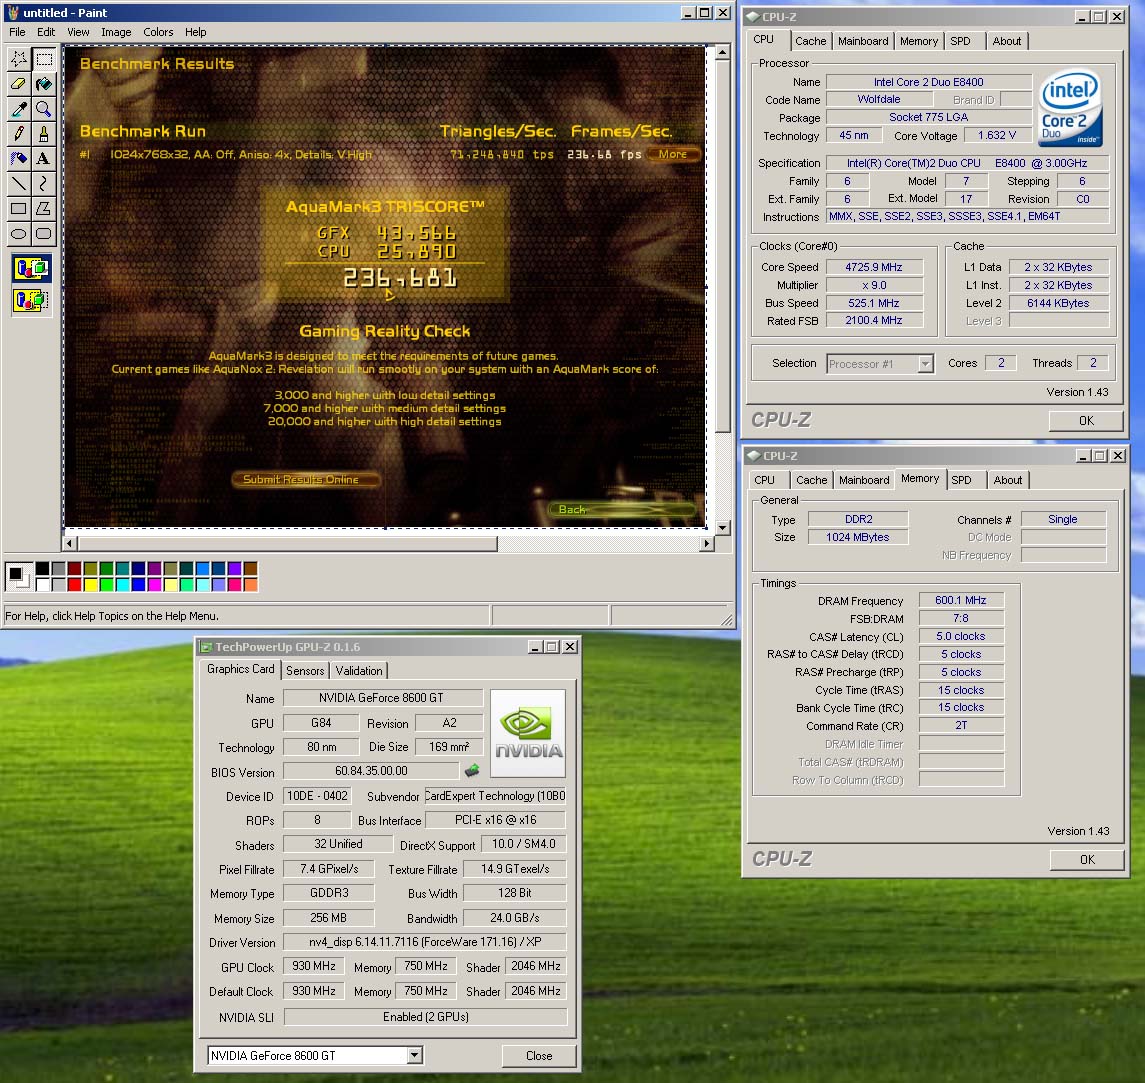Pick the Pick Color eyedropper tool
This screenshot has height=1083, width=1145.
(19, 109)
